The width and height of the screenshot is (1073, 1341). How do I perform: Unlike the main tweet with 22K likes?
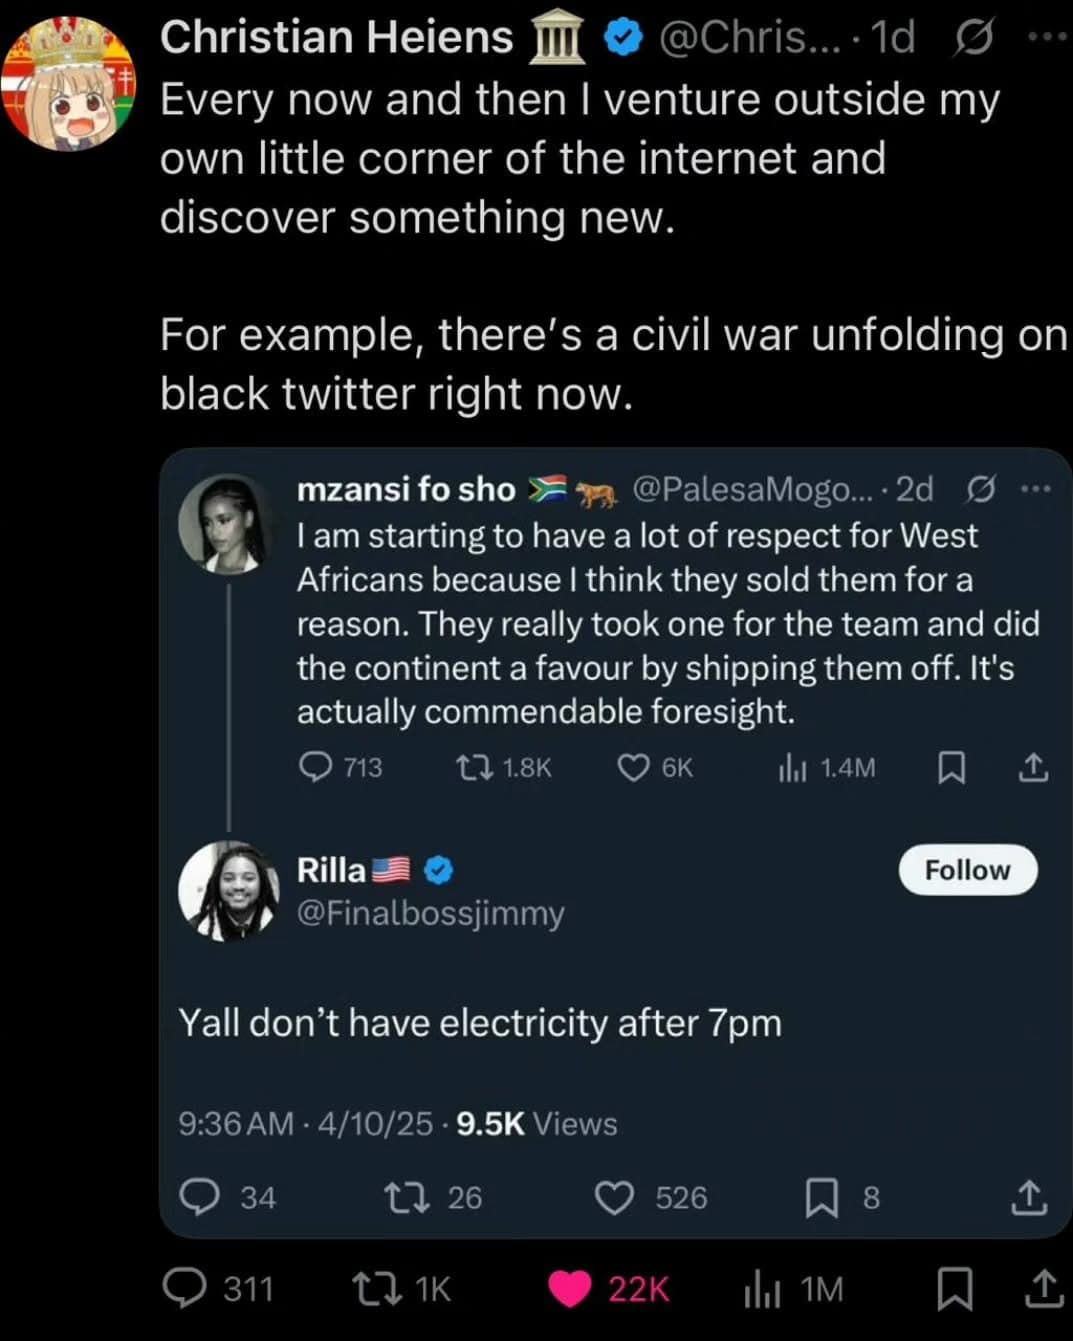click(570, 1288)
